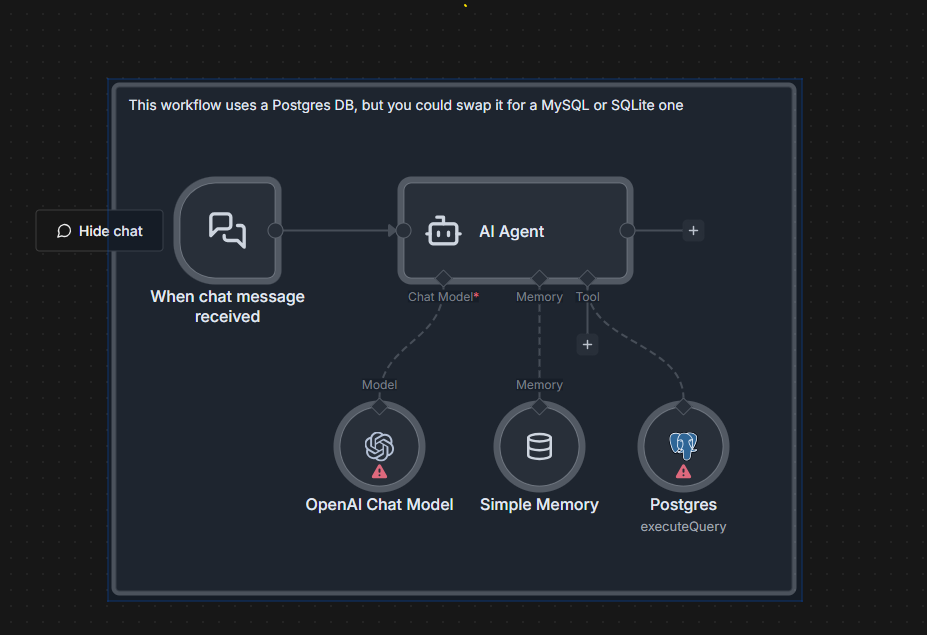
Task: Click the executeQuery label under Postgres
Action: click(x=683, y=526)
